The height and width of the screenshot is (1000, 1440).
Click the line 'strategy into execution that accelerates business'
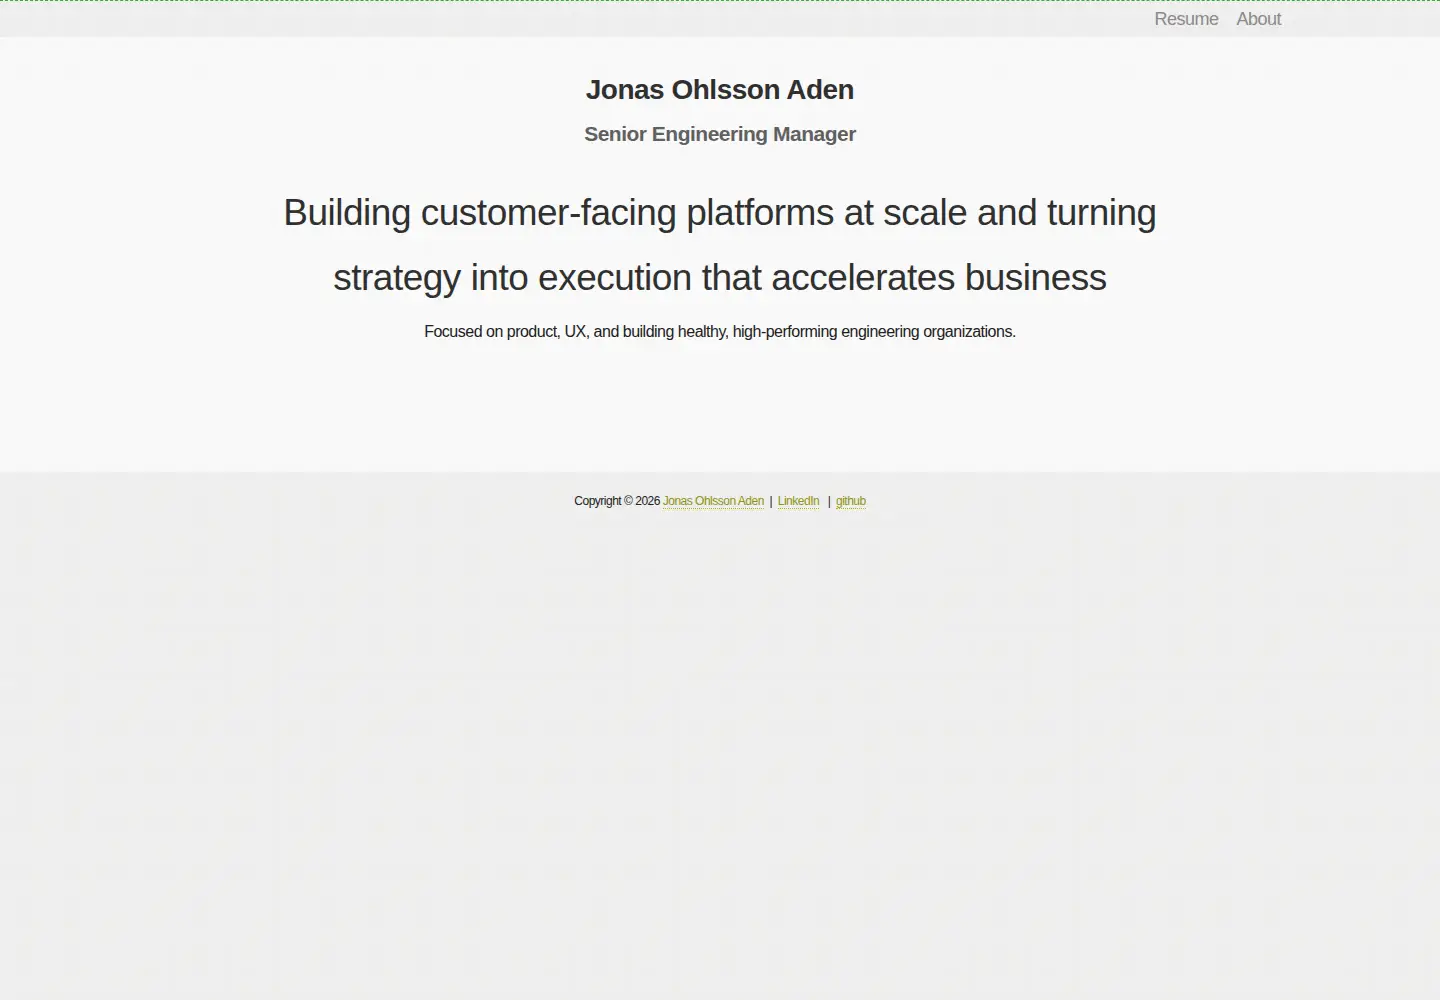pyautogui.click(x=720, y=278)
